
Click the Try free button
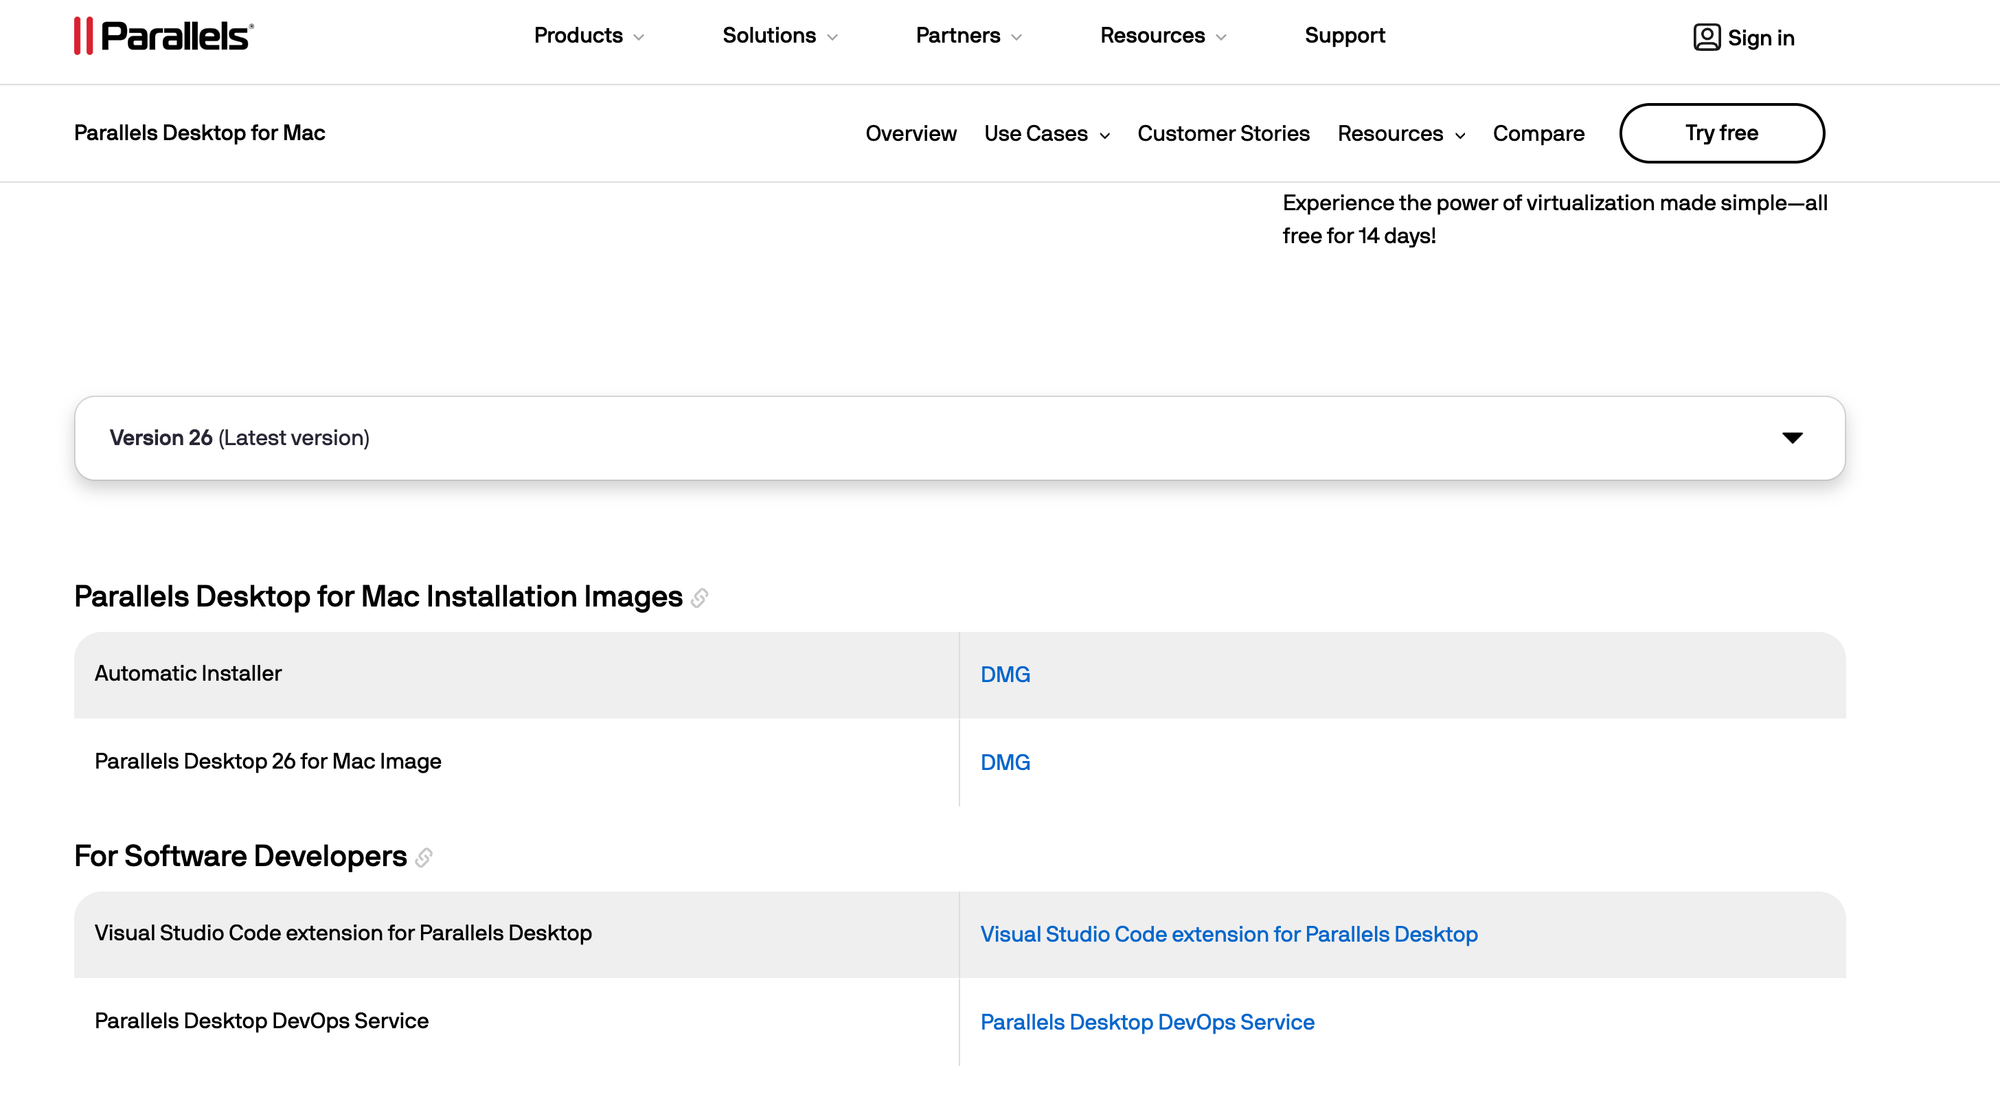coord(1722,133)
